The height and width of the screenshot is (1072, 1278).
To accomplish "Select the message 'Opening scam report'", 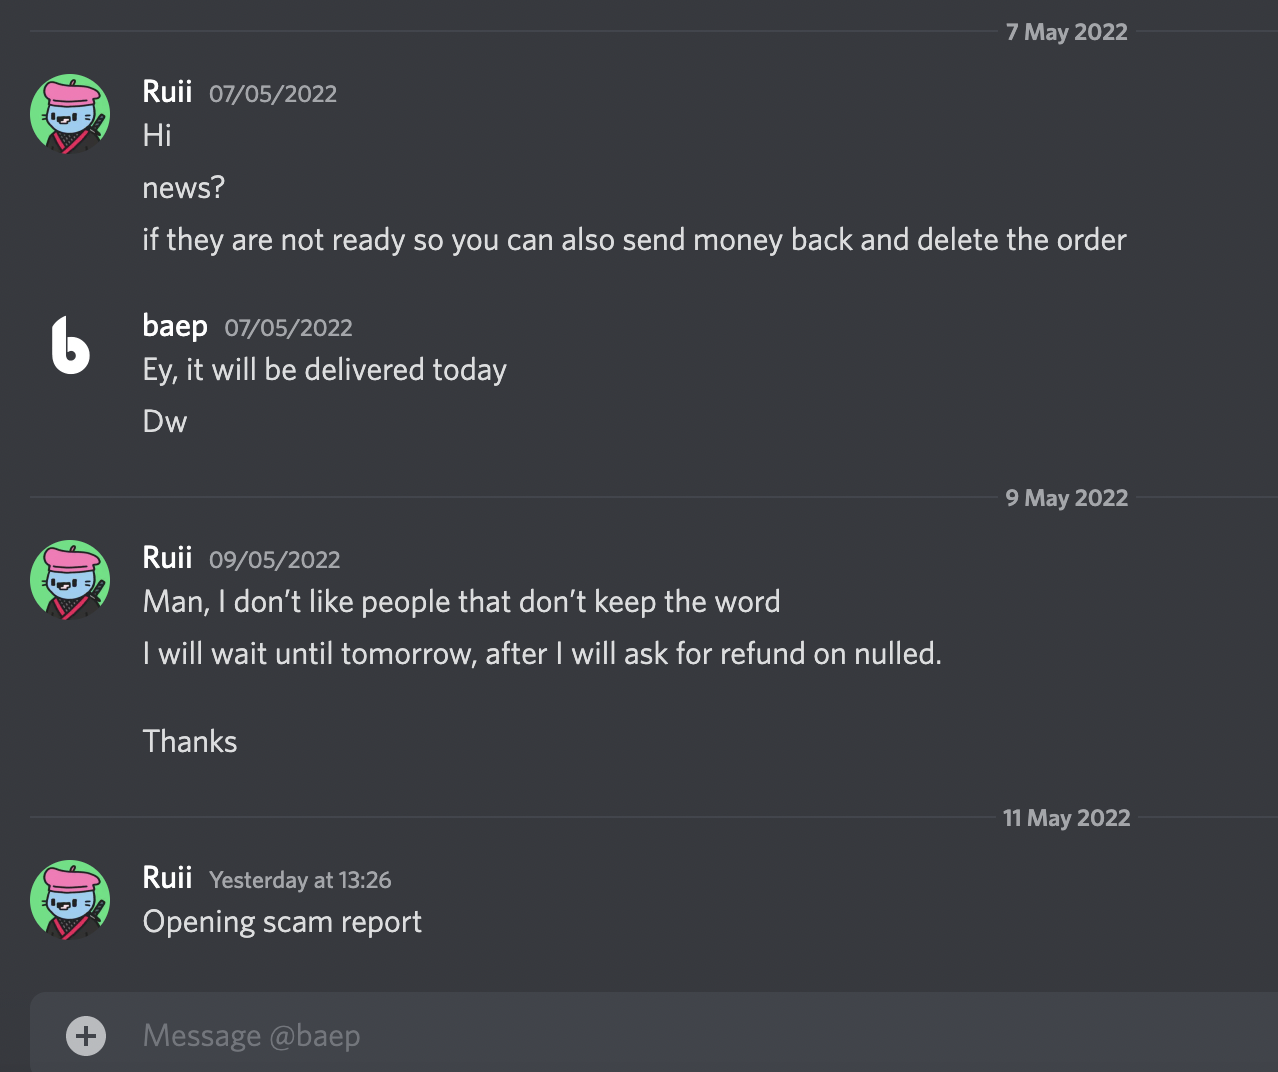I will 282,922.
